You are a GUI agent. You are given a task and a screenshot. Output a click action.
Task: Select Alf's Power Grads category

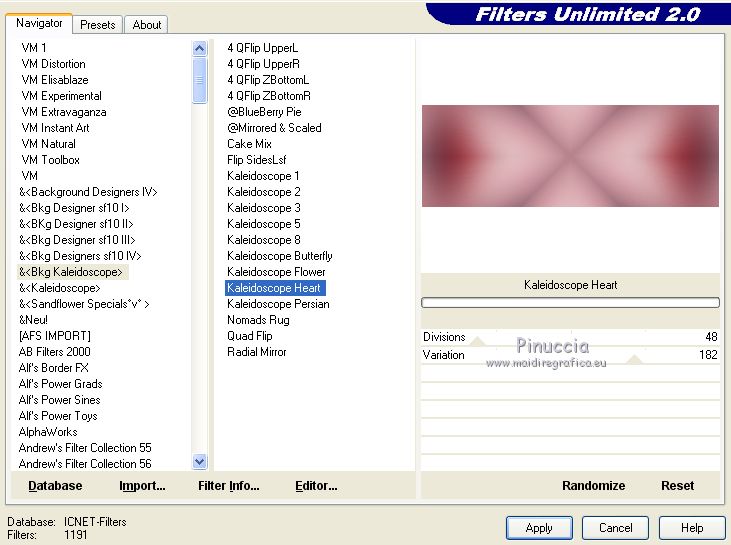(x=61, y=384)
